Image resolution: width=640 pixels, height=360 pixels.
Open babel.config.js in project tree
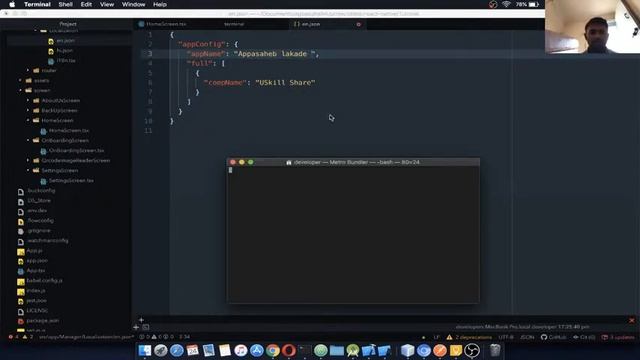click(x=44, y=281)
